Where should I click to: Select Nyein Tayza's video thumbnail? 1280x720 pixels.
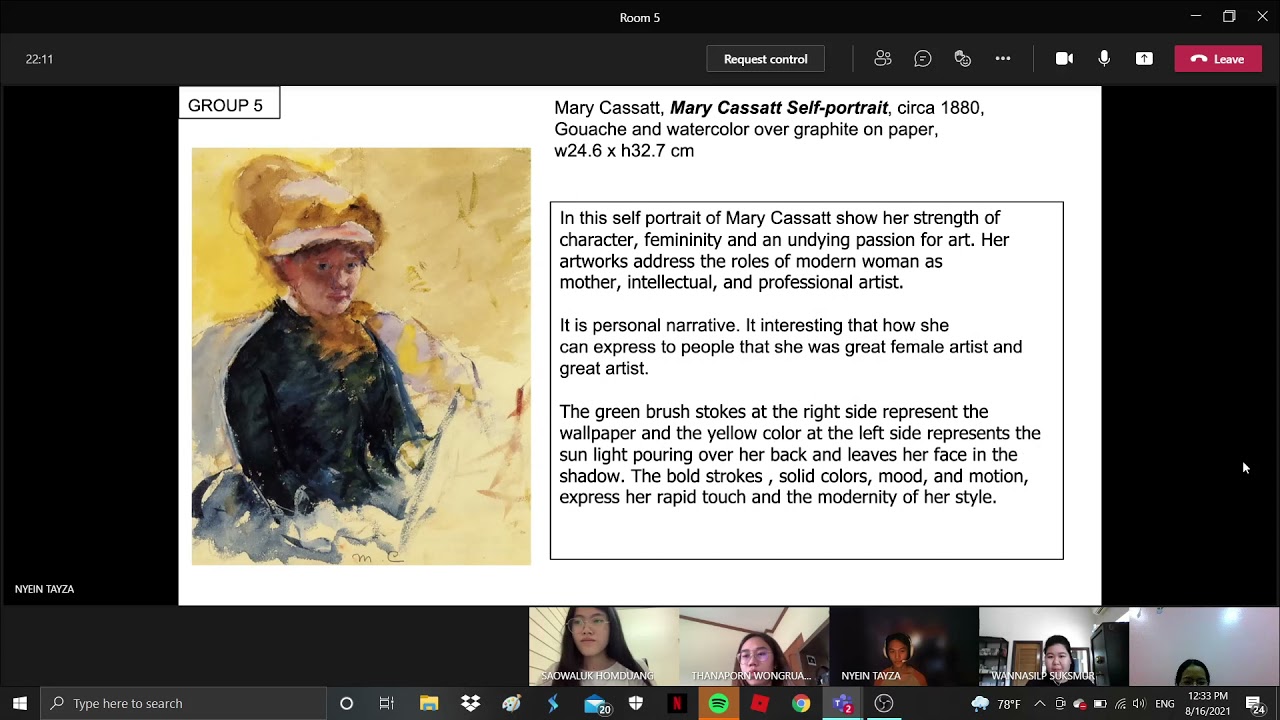click(x=904, y=646)
